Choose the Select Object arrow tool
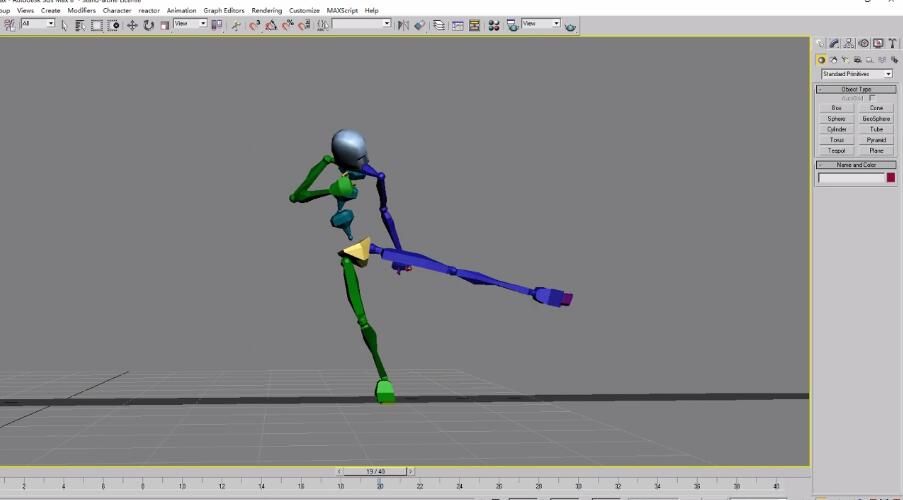This screenshot has width=903, height=500. pyautogui.click(x=64, y=25)
